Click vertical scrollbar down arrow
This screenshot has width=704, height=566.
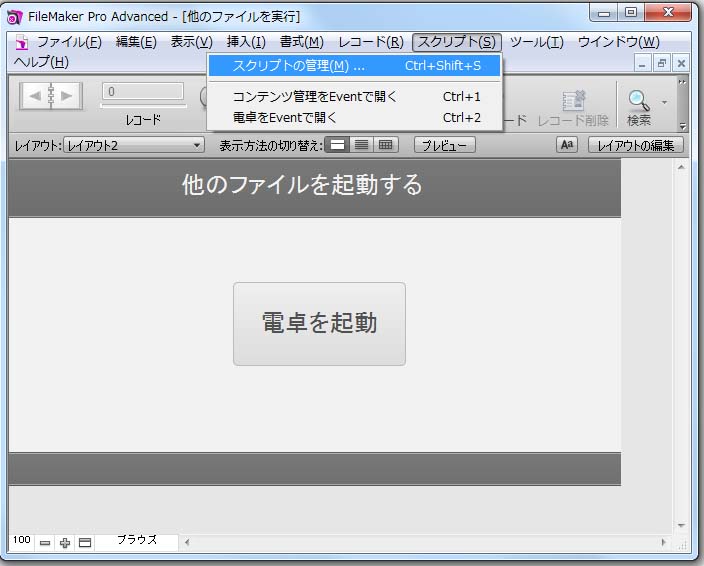[x=682, y=525]
